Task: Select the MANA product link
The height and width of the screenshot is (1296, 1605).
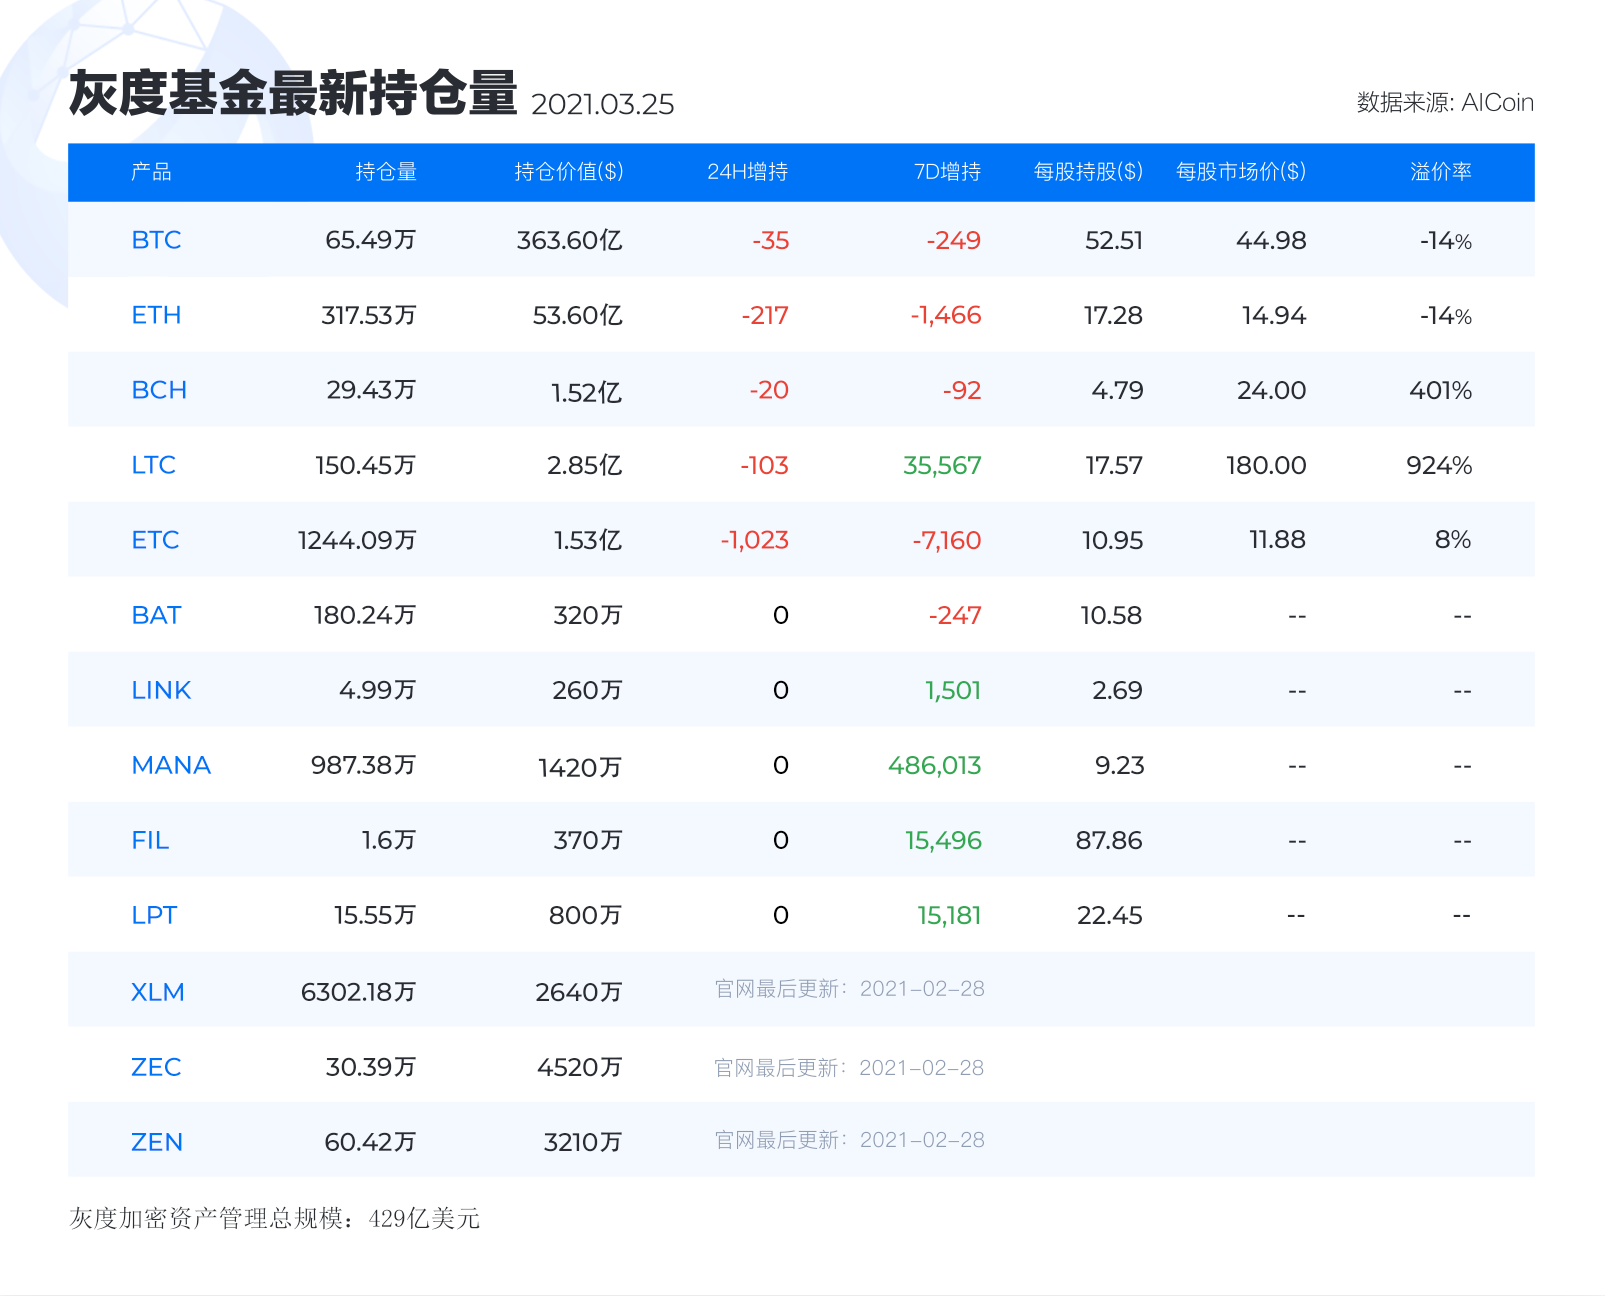Action: coord(171,765)
